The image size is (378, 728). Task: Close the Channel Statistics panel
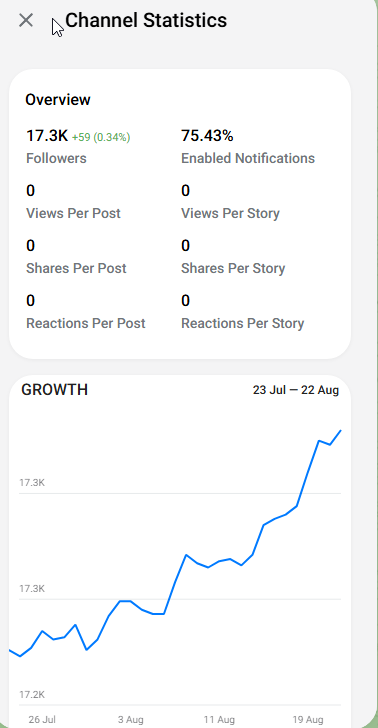click(26, 20)
